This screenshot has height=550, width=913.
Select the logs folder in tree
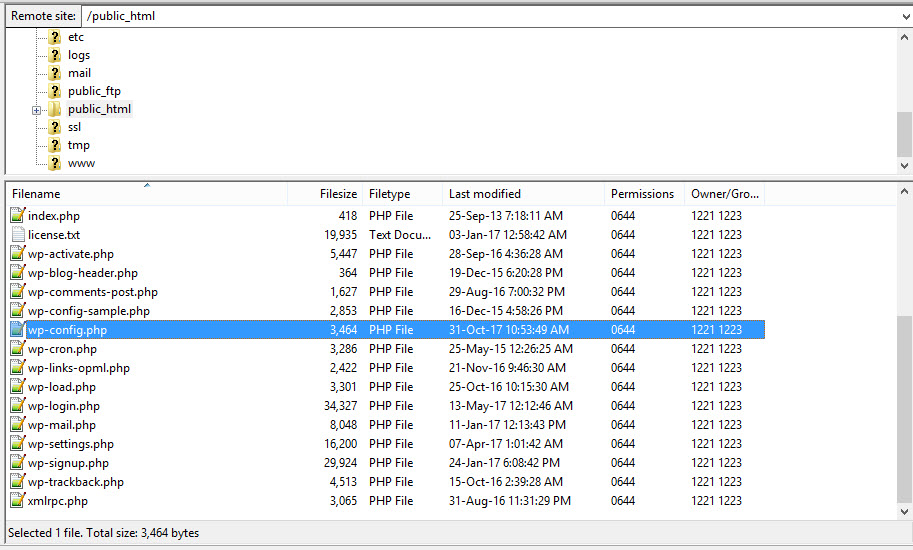tap(79, 55)
